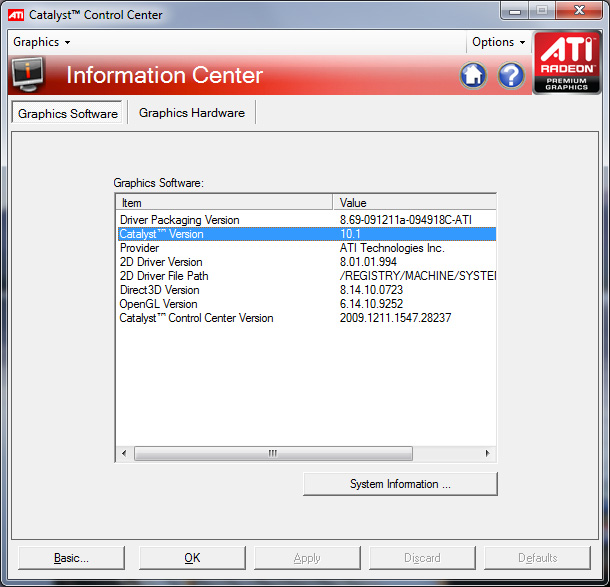Click the Defaults button
Screen dimensions: 610x587
pos(537,558)
